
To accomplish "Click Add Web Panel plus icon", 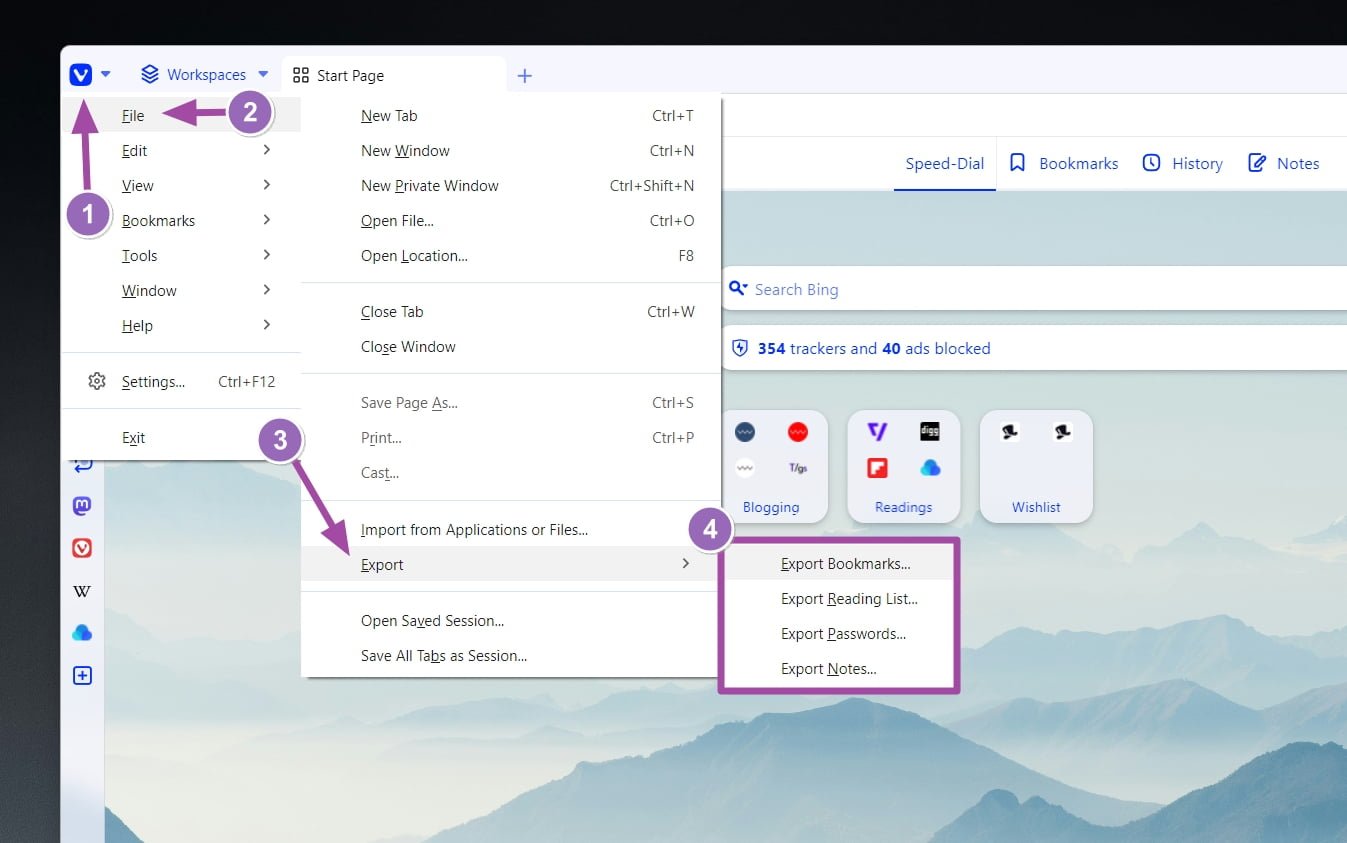I will coord(82,676).
